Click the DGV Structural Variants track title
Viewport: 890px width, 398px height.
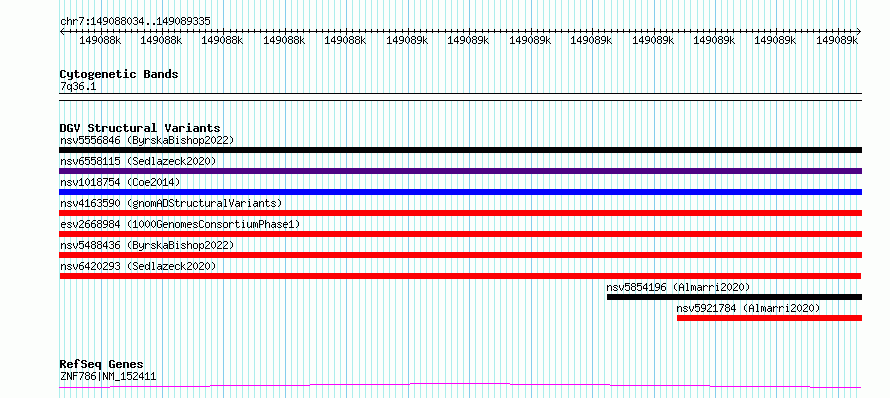click(140, 128)
